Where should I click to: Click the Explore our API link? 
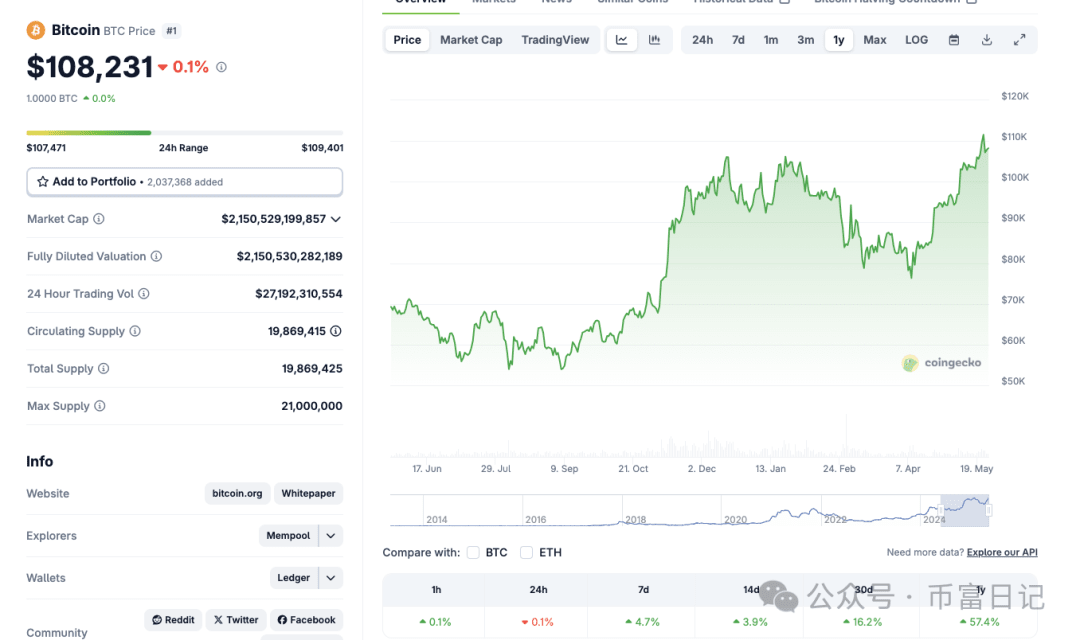(x=1001, y=551)
